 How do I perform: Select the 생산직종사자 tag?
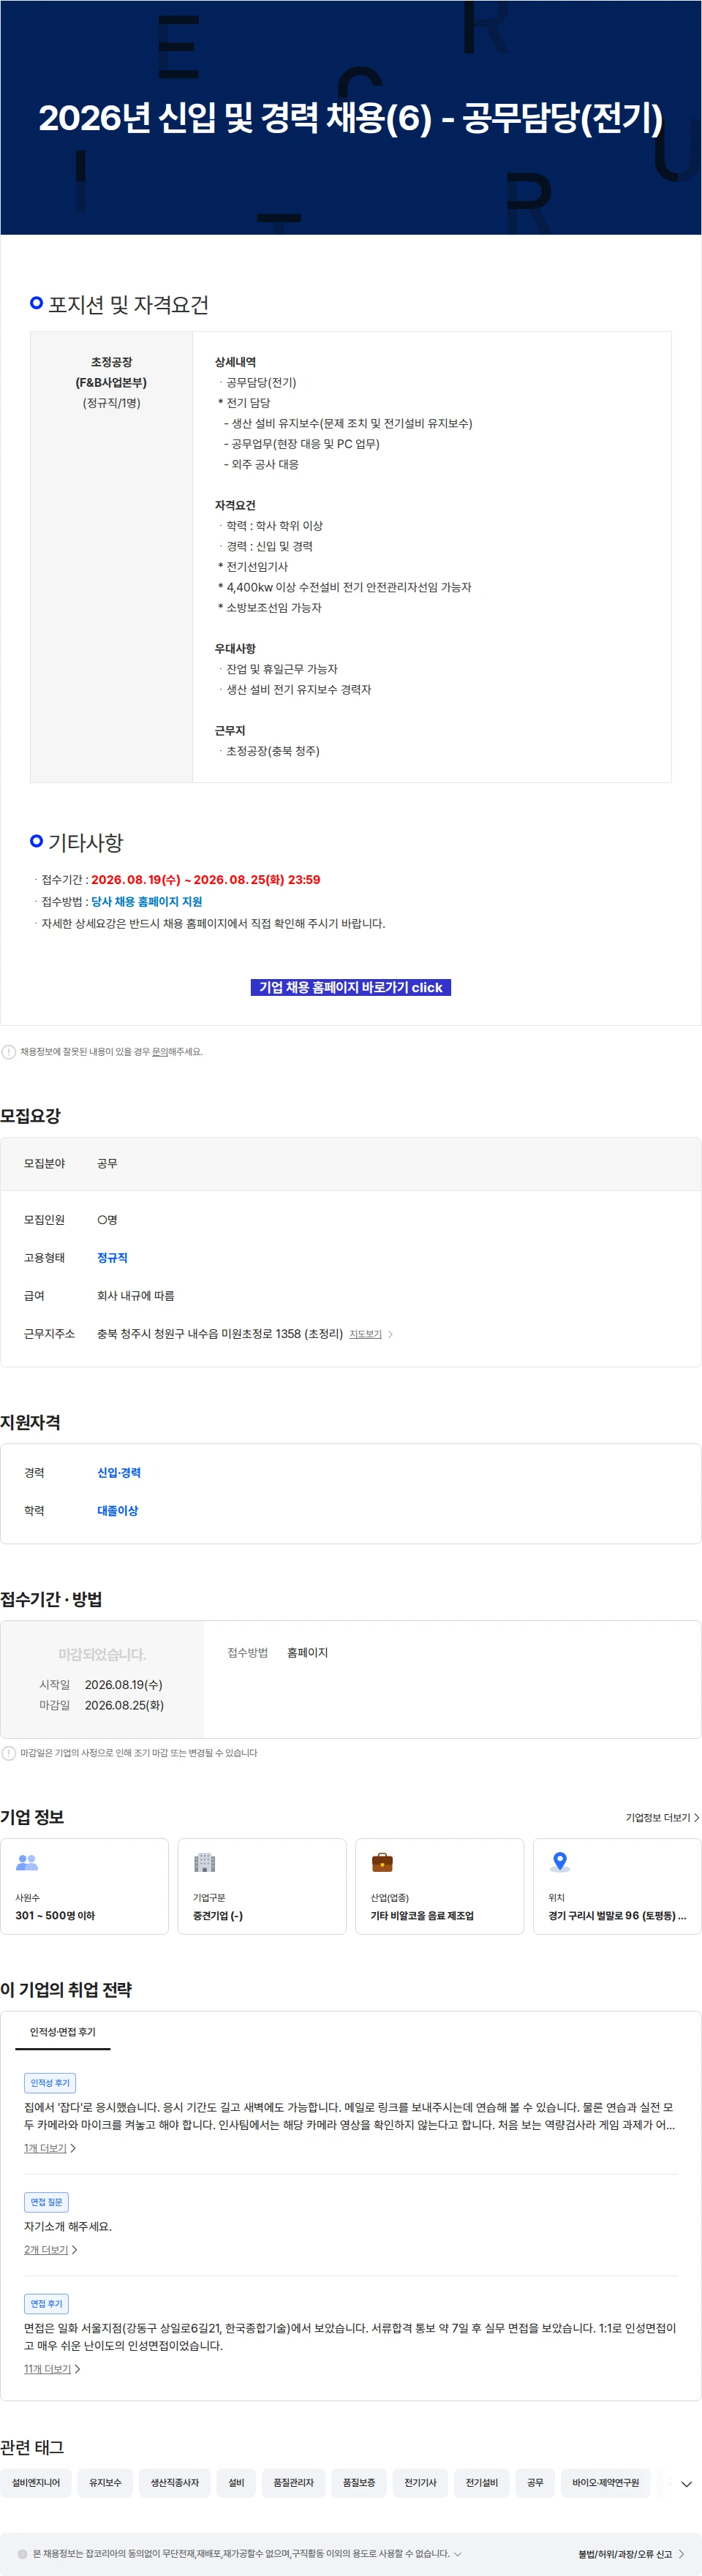tap(175, 2483)
